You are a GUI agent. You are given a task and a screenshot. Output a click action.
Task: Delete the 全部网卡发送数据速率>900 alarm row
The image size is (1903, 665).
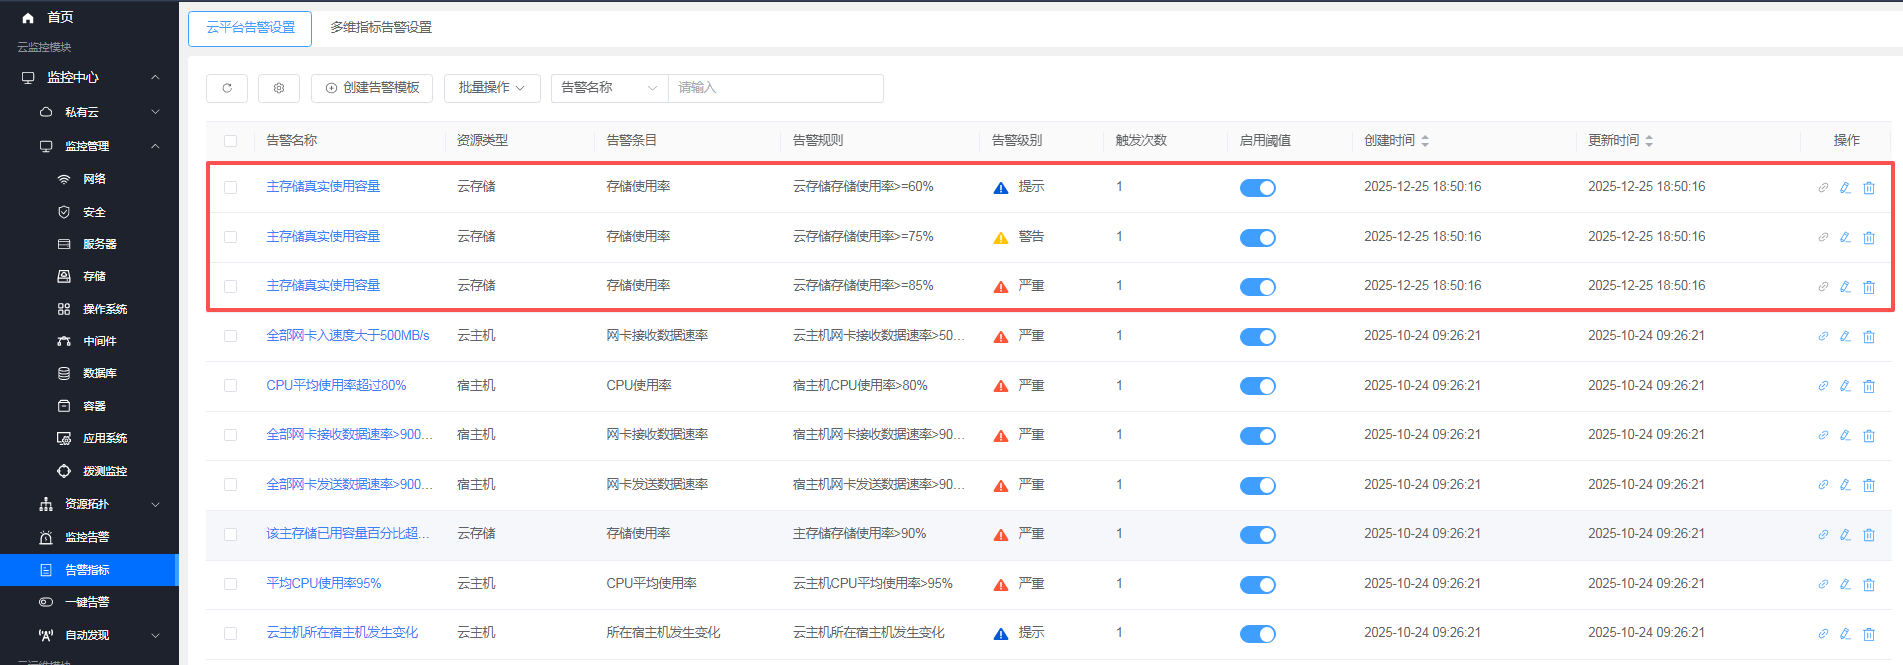click(x=1869, y=485)
